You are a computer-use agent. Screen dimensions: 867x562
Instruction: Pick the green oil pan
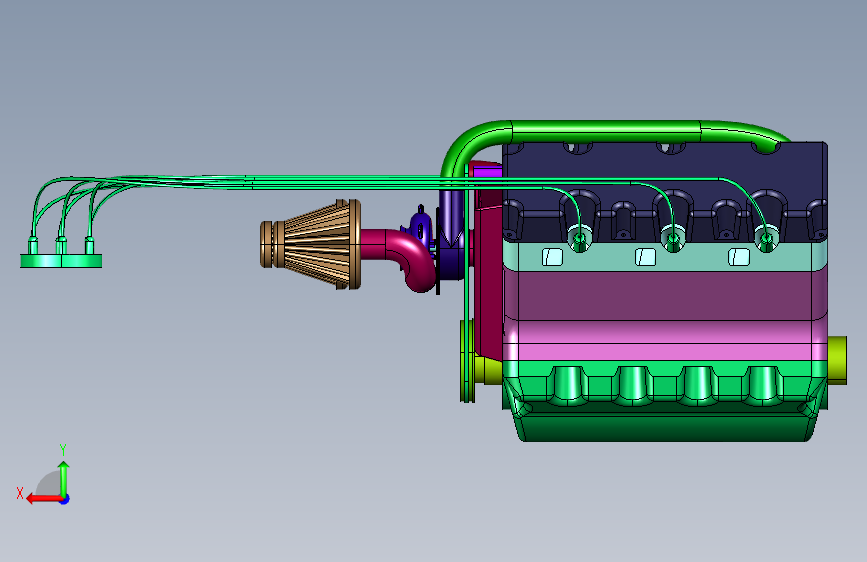point(665,402)
